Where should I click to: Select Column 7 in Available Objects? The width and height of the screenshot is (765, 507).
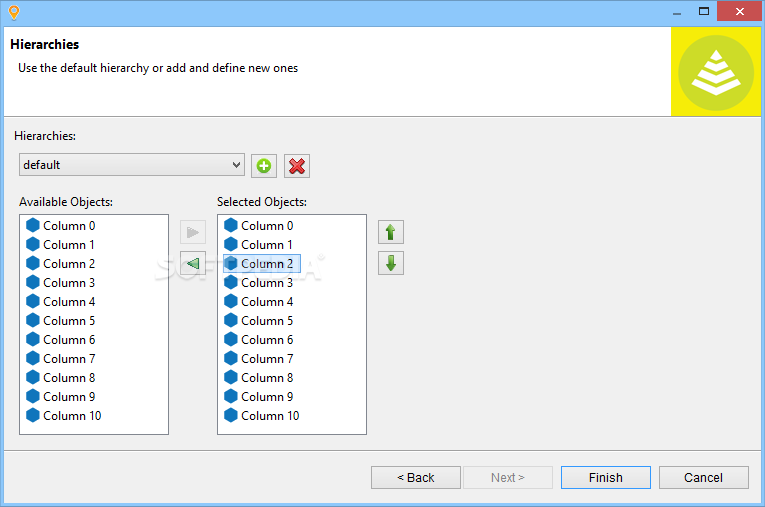click(x=61, y=359)
